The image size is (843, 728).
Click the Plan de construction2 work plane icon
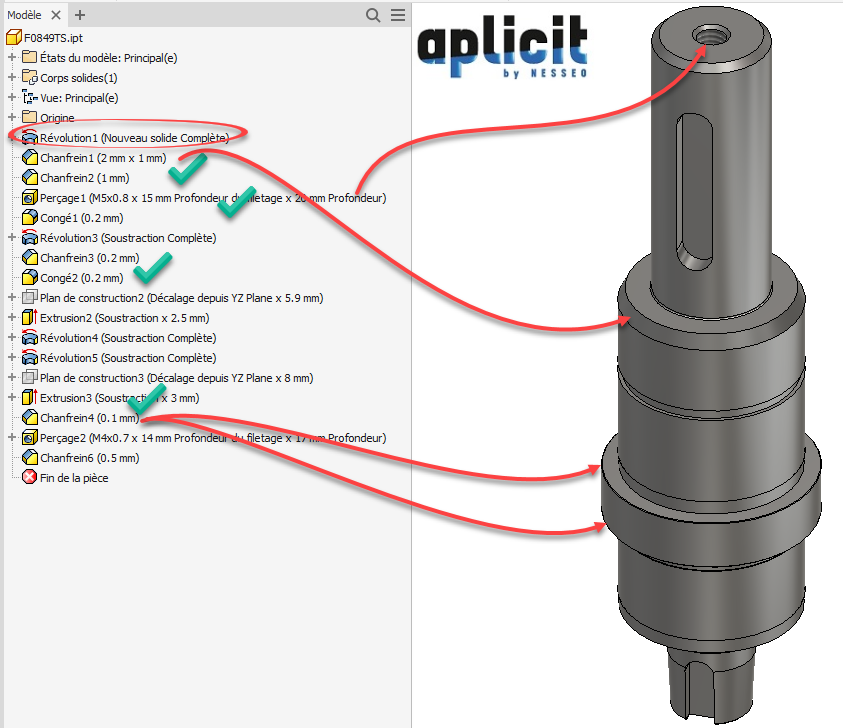(x=30, y=297)
